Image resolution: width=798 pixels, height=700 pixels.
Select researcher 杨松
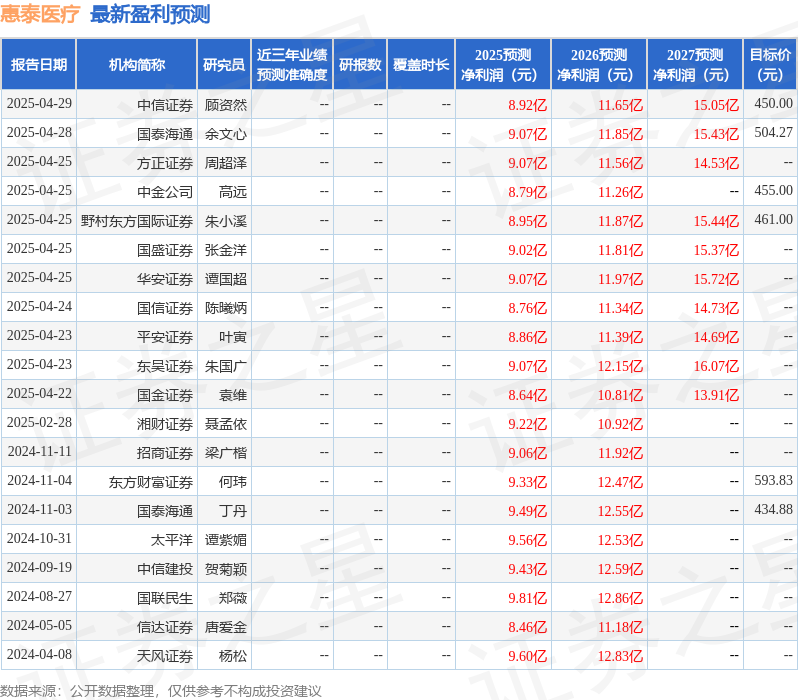233,657
